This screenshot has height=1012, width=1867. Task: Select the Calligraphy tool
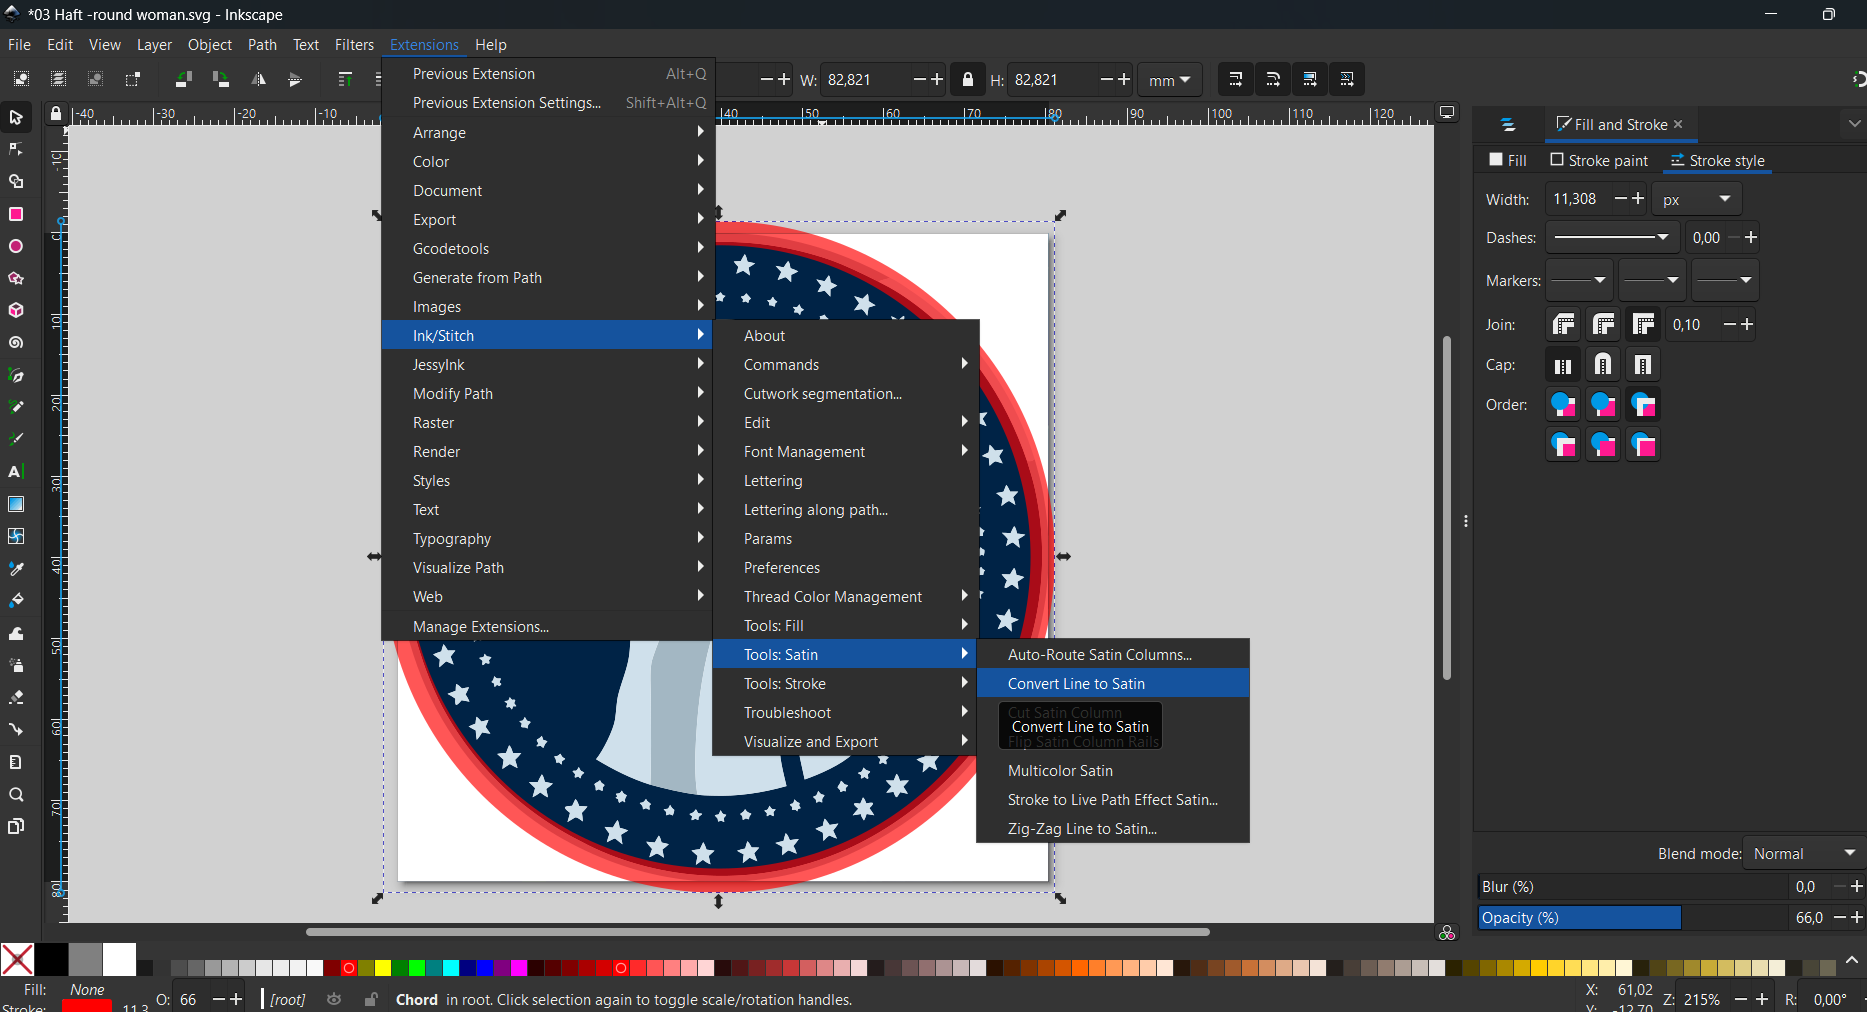[16, 439]
